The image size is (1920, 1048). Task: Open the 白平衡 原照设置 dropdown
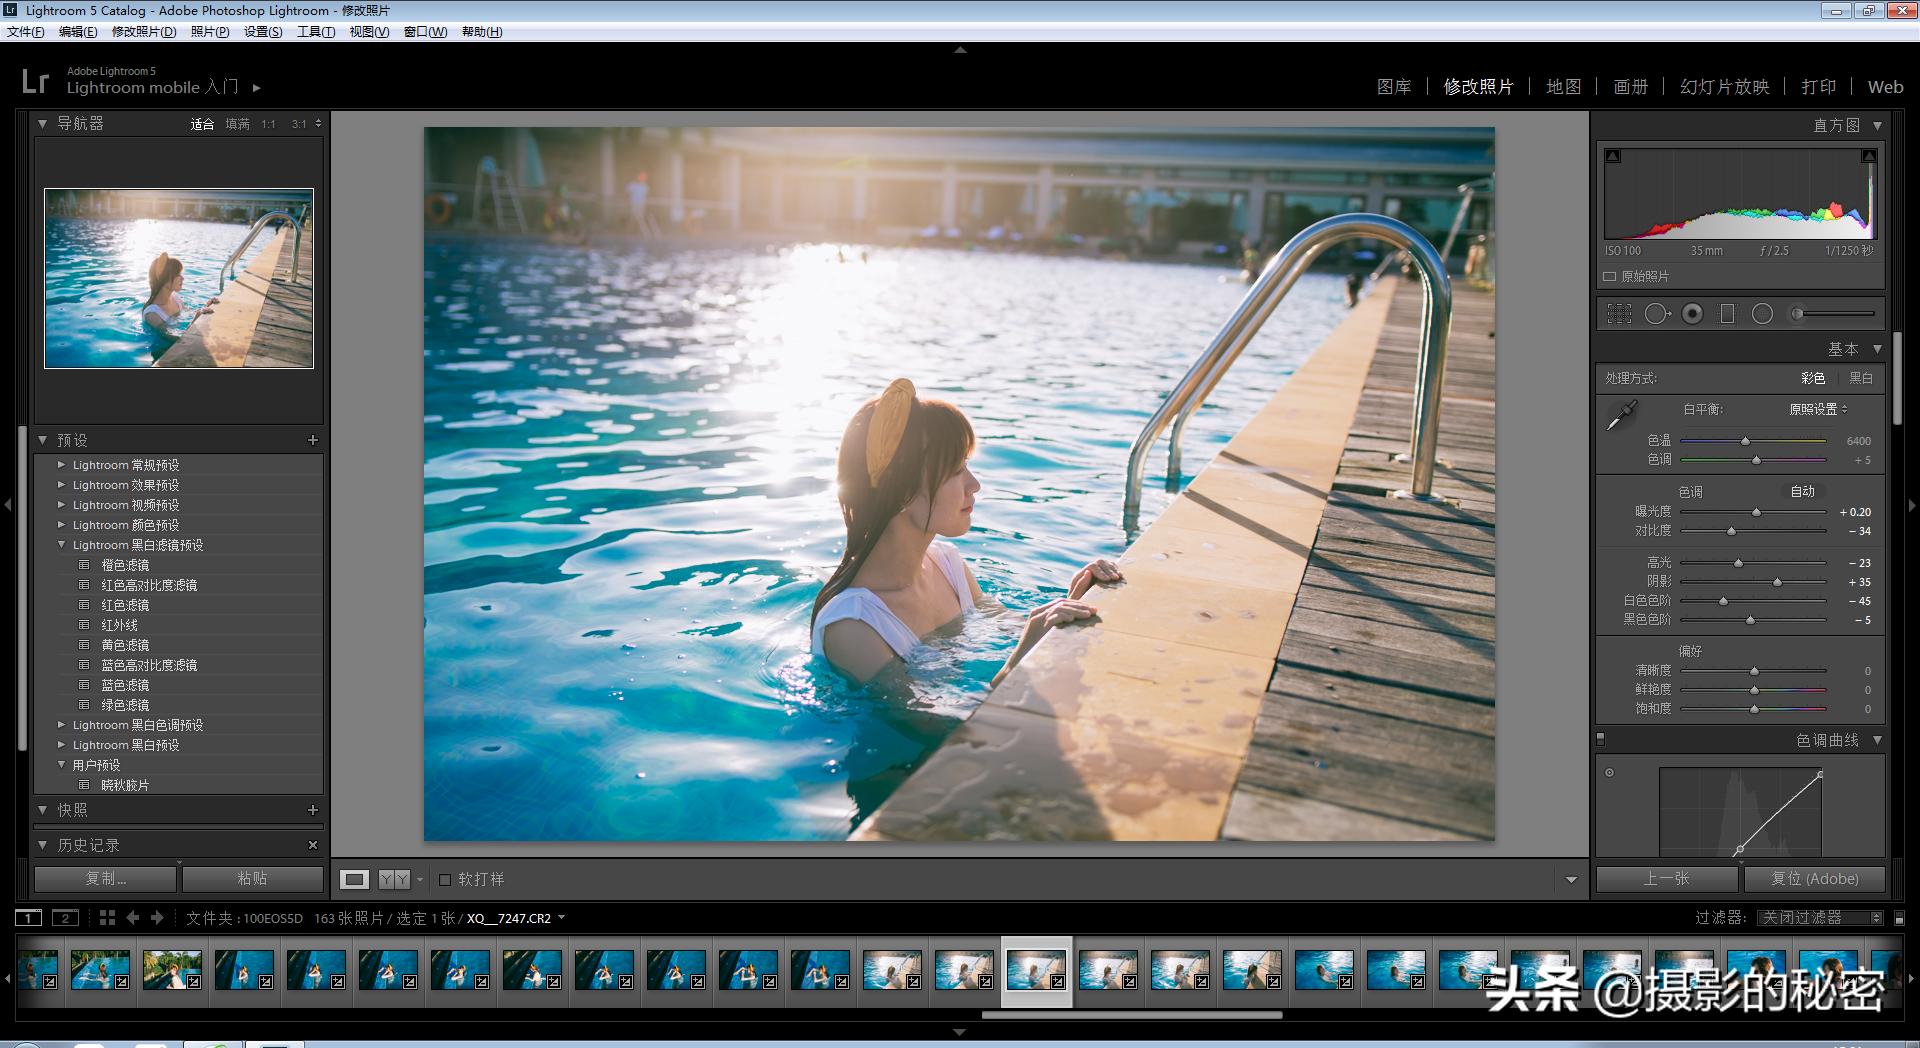click(1817, 409)
